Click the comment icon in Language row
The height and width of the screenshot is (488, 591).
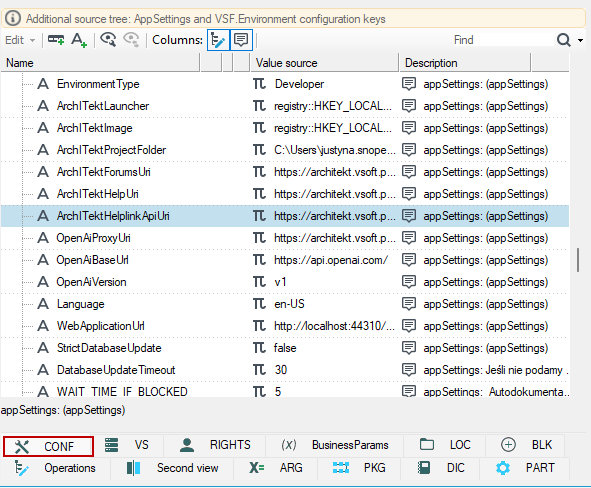409,304
